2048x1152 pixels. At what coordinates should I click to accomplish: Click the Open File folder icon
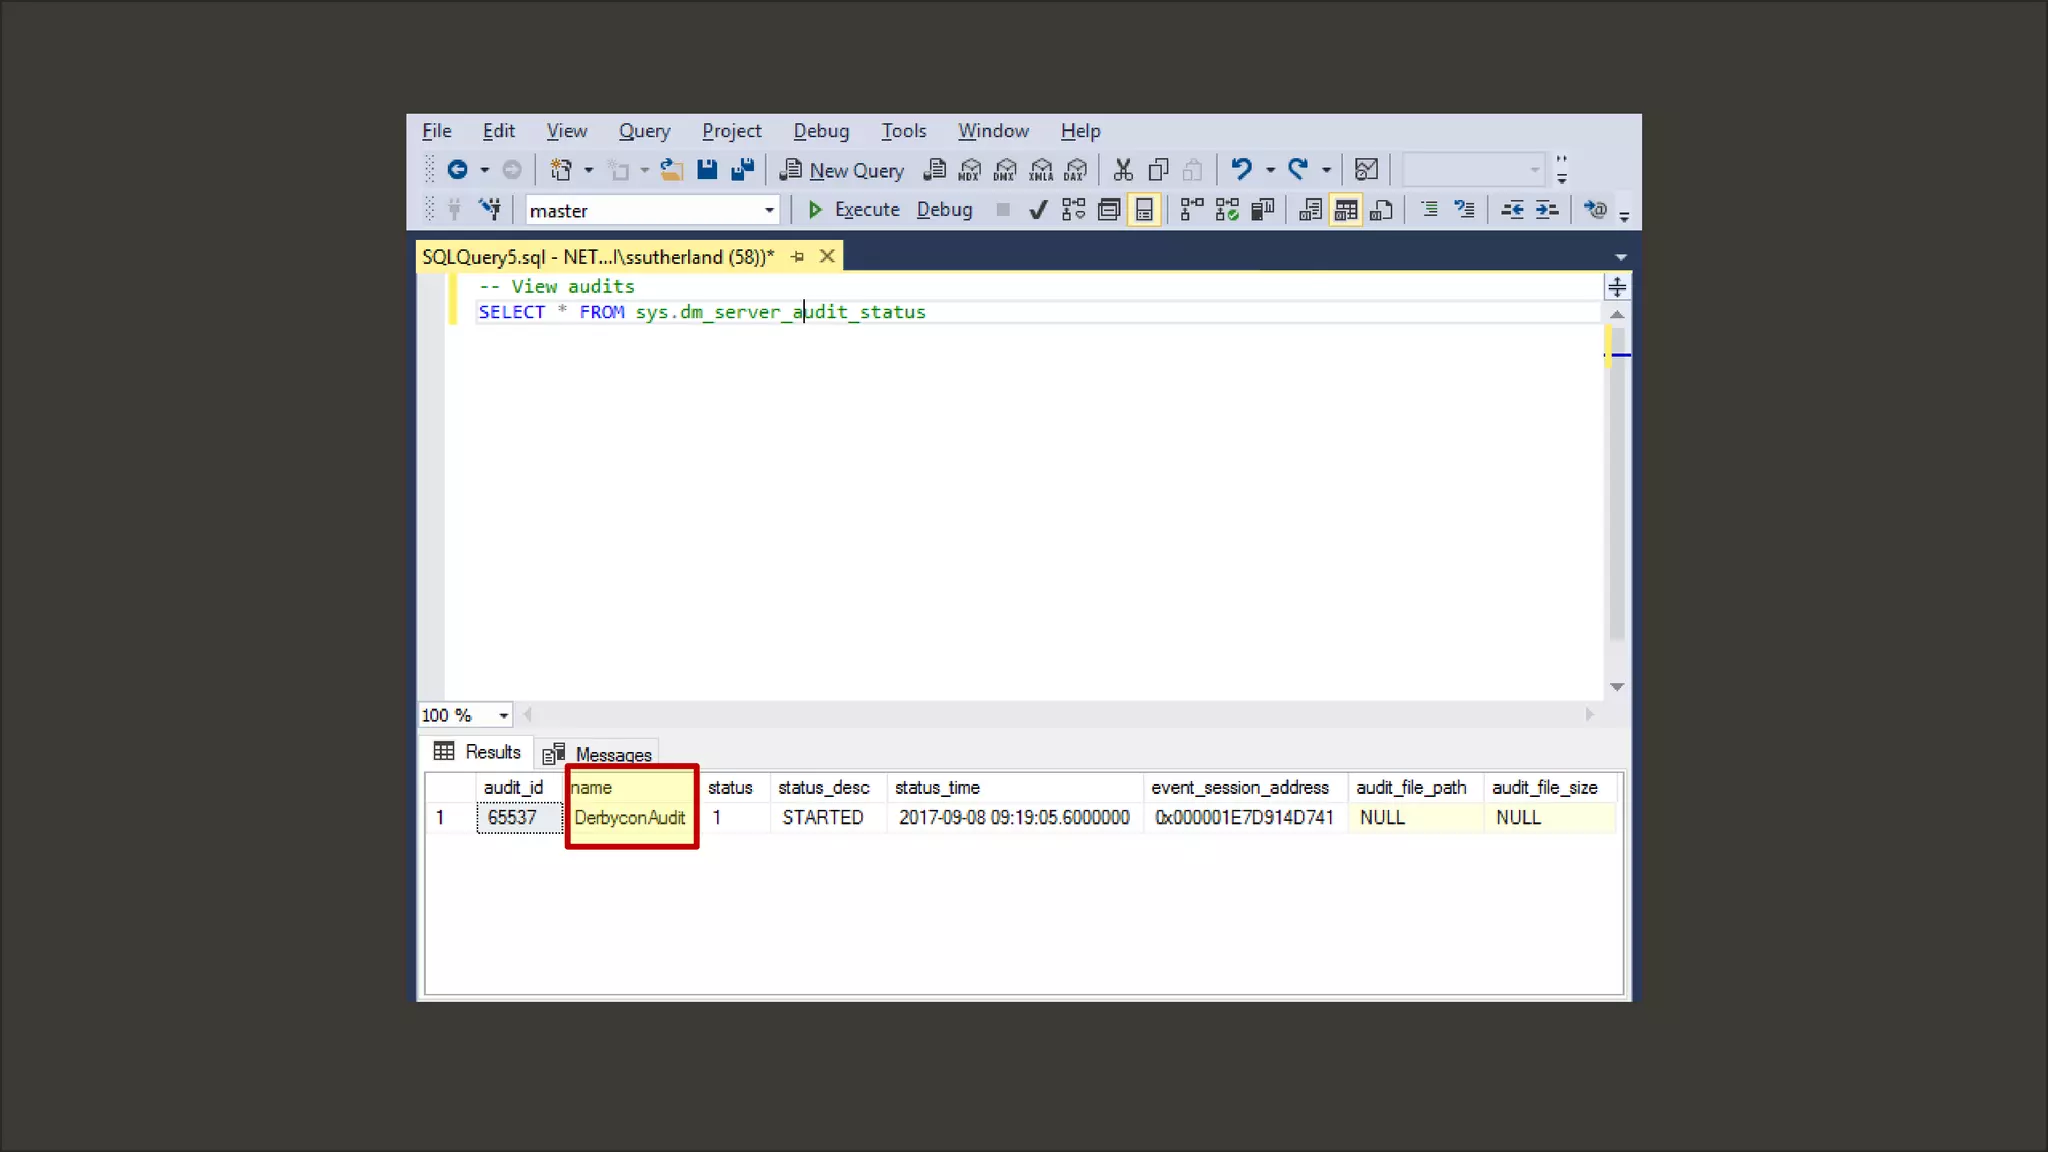(x=671, y=170)
